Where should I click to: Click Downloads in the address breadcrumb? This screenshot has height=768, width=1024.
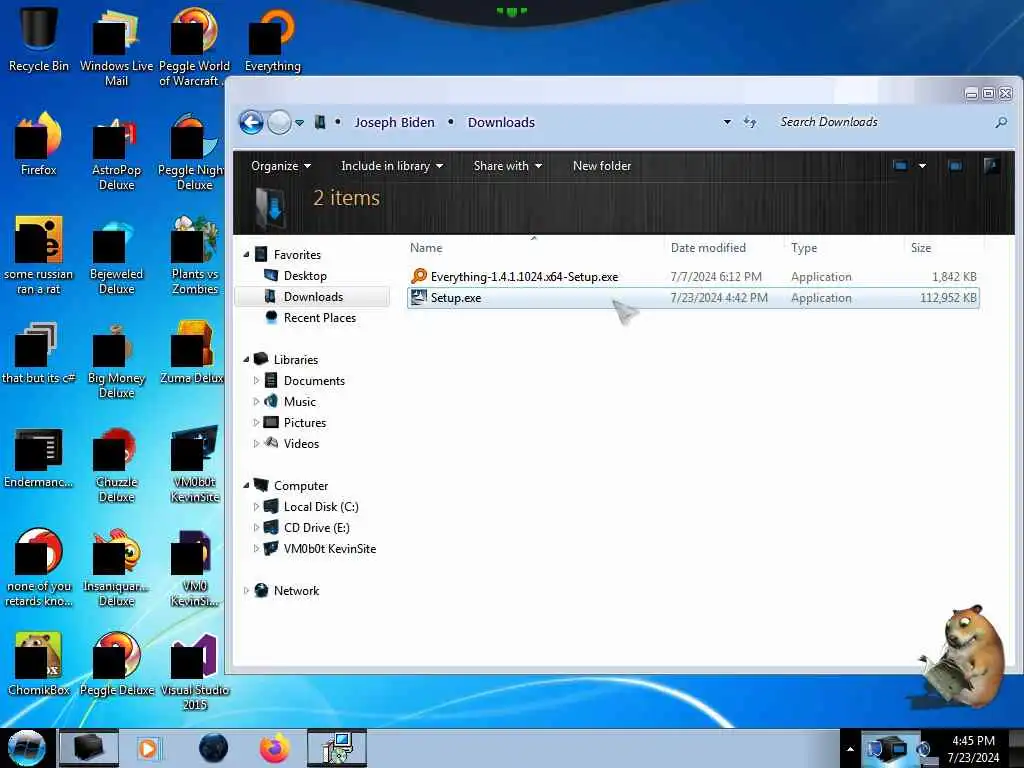(x=501, y=122)
